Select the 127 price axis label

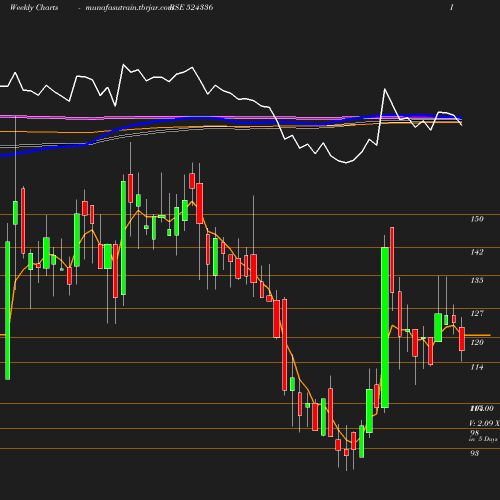coord(477,313)
